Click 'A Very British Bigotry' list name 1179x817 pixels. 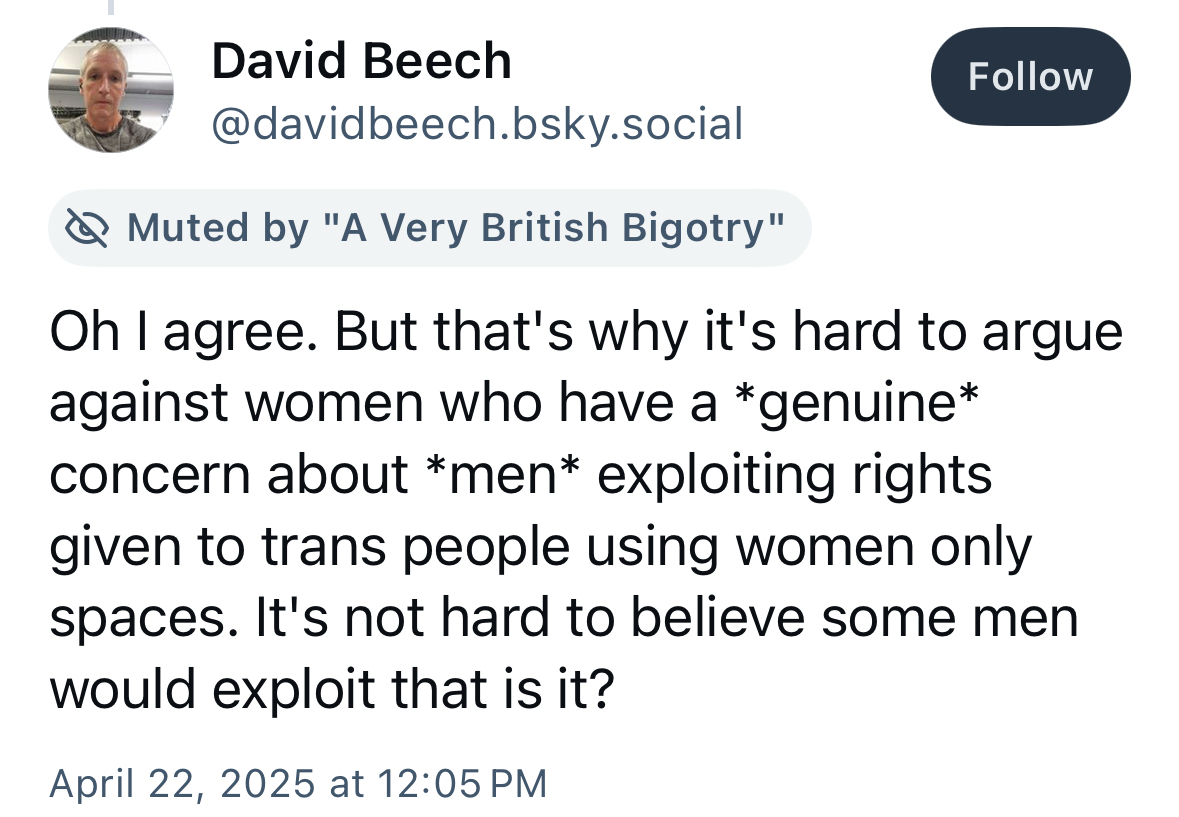[562, 228]
